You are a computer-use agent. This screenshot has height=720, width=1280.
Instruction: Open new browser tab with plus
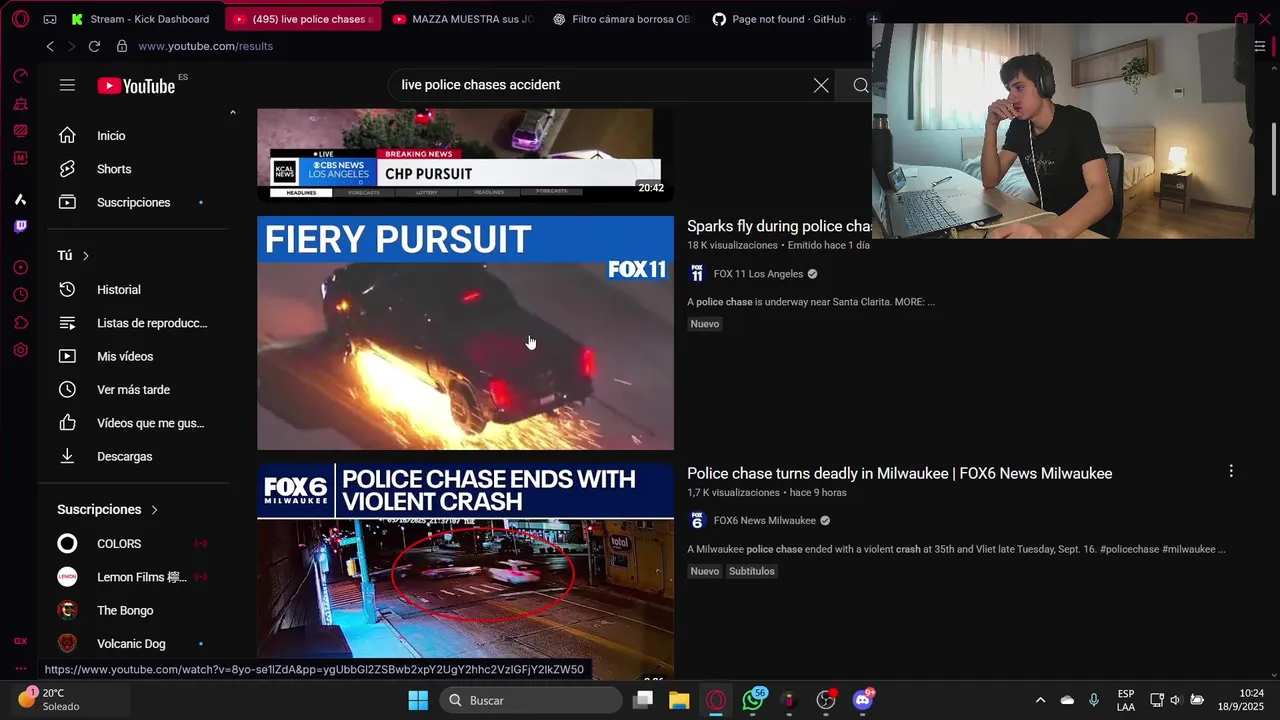pyautogui.click(x=873, y=19)
